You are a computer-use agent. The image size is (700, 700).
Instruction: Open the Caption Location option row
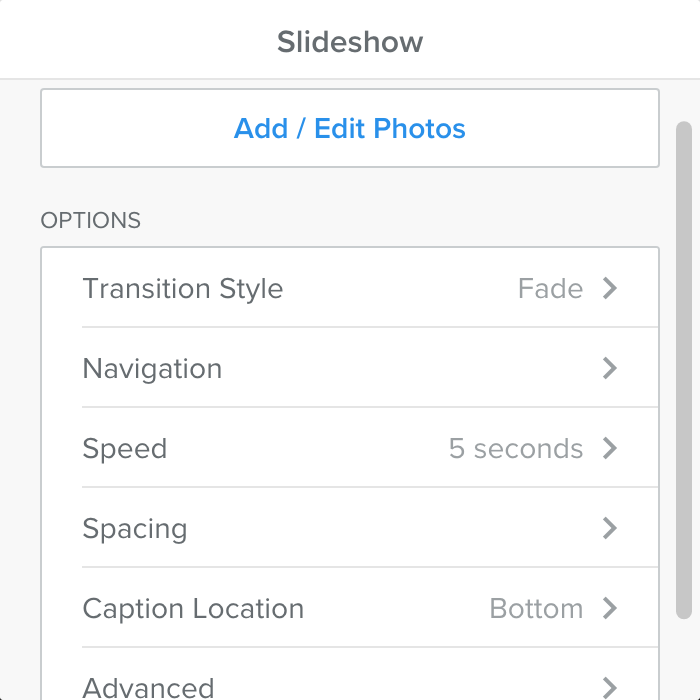point(193,609)
